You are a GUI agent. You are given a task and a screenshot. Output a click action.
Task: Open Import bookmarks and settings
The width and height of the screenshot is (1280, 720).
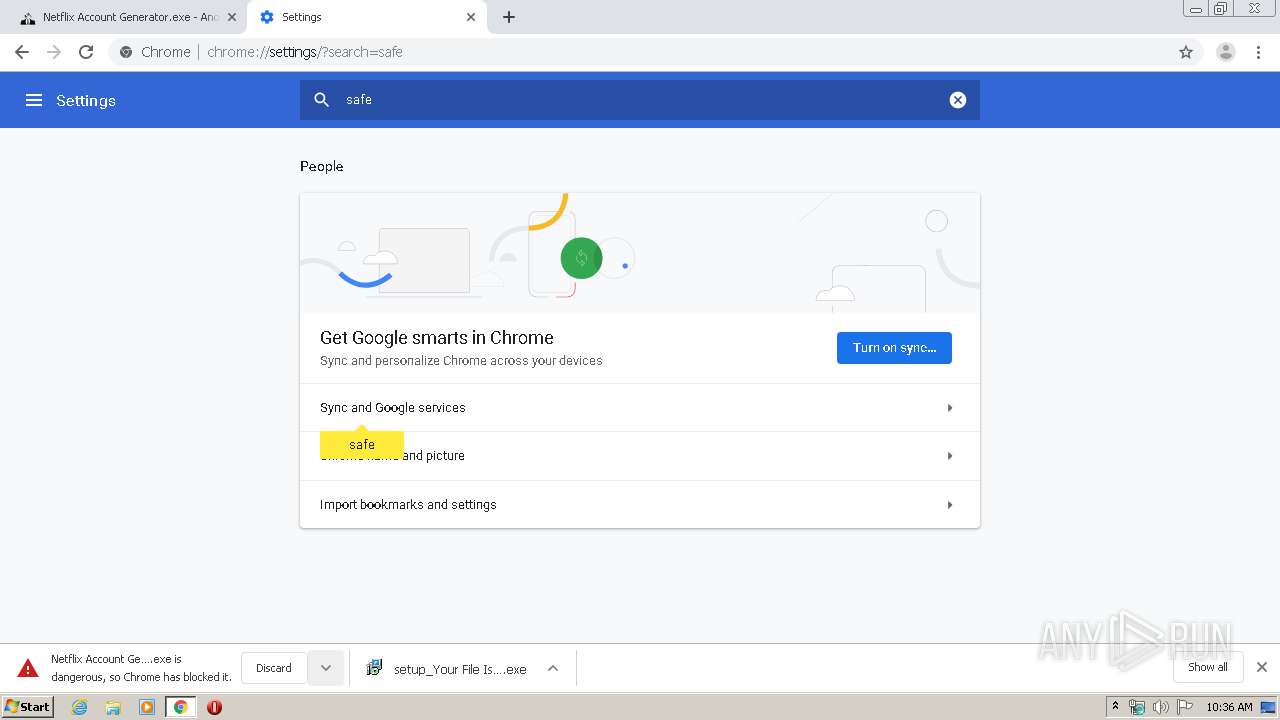640,504
